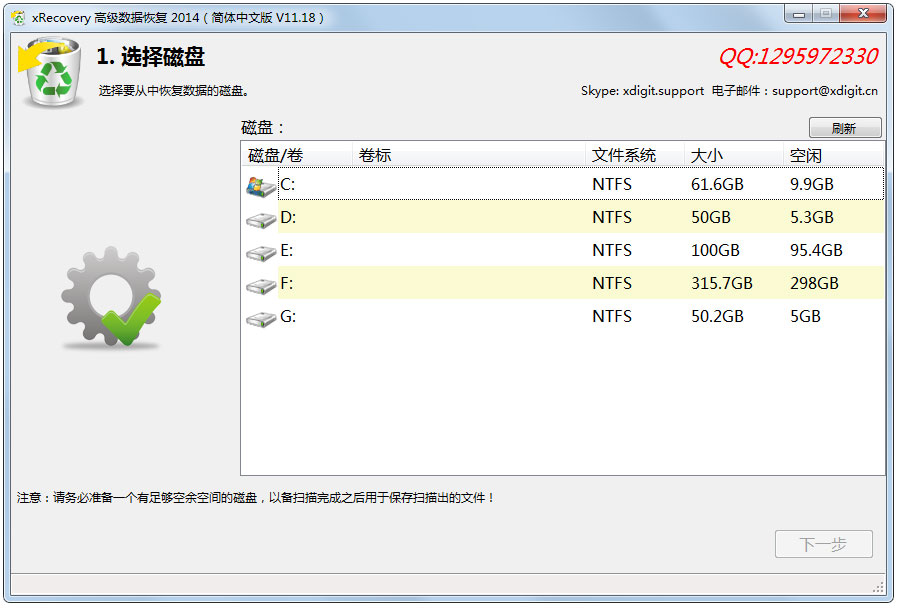Image resolution: width=899 pixels, height=608 pixels.
Task: Select the F: drive label
Action: click(286, 283)
